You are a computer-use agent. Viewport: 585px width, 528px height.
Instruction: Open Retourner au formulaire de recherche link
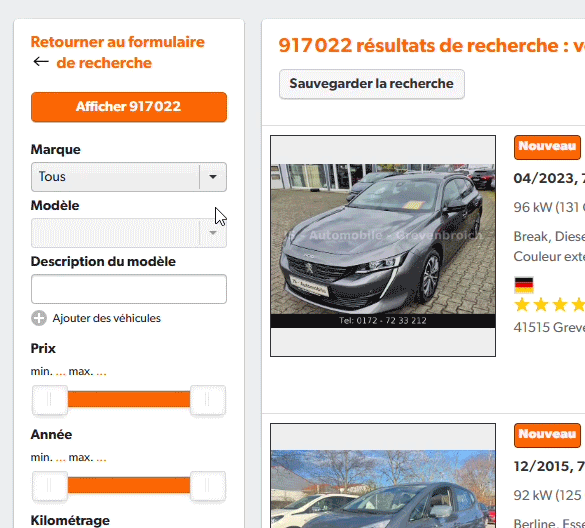(118, 52)
